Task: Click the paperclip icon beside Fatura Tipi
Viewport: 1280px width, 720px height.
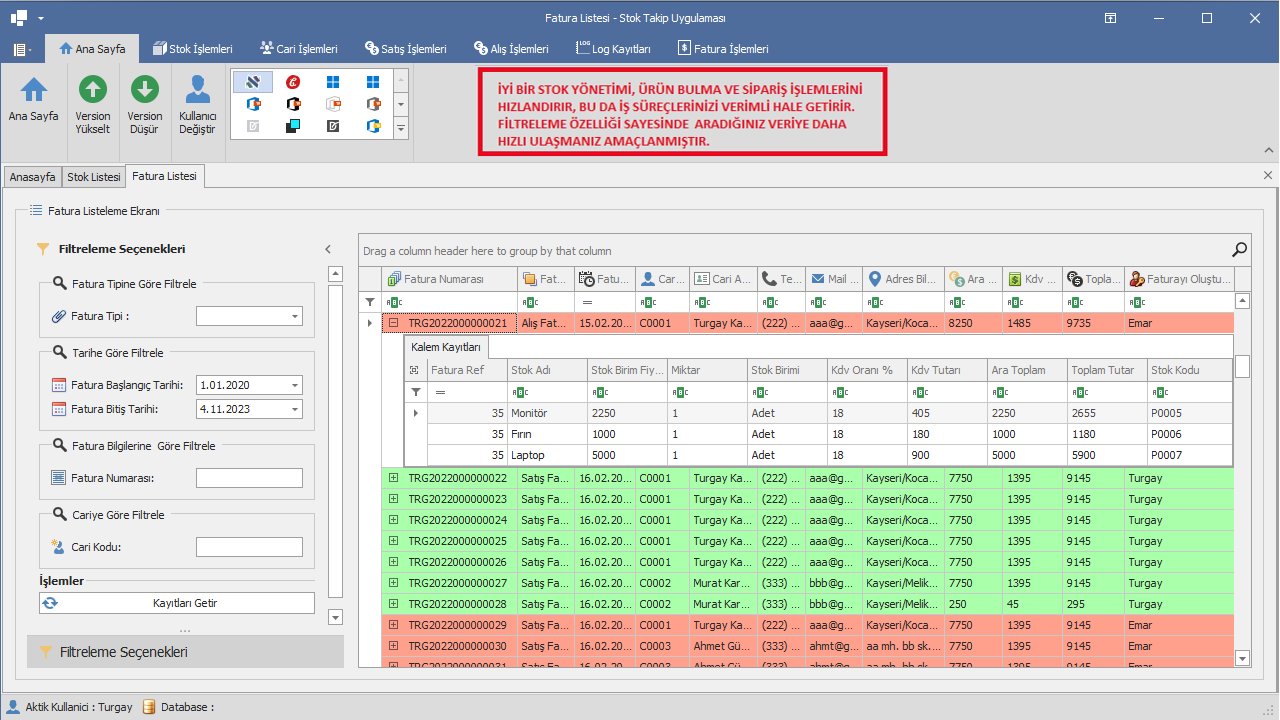Action: (58, 316)
